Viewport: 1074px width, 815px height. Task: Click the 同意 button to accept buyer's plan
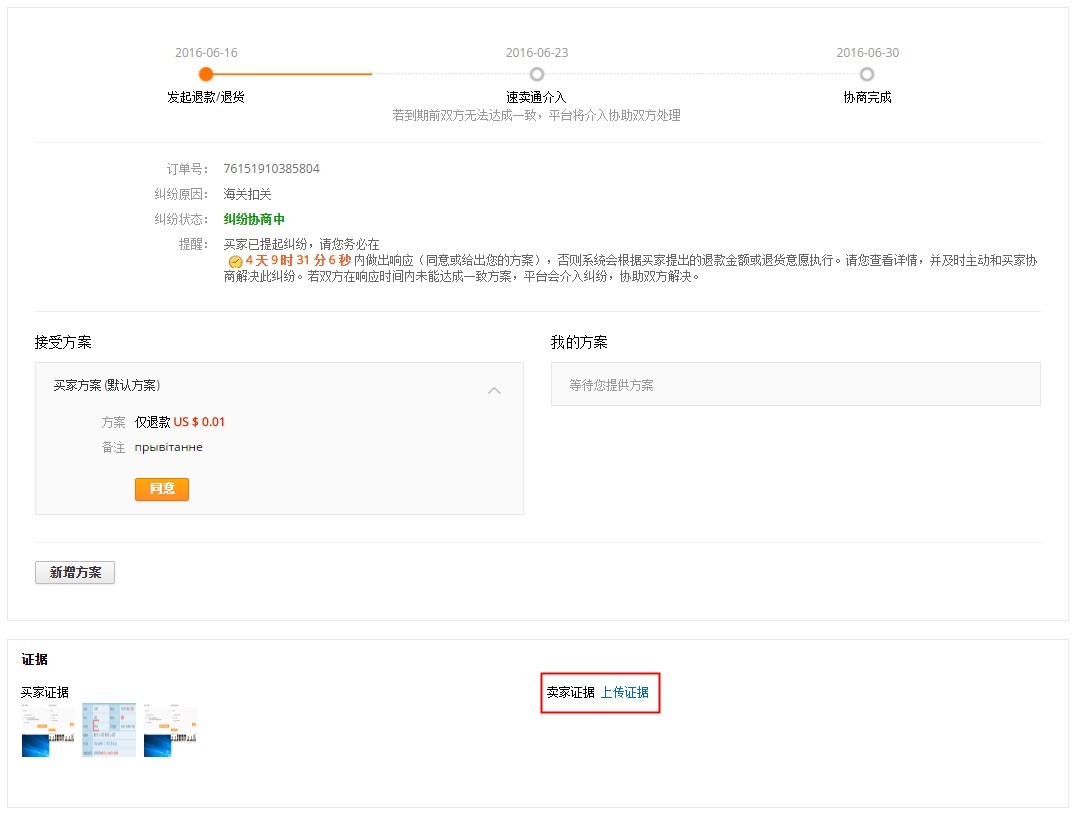coord(161,489)
